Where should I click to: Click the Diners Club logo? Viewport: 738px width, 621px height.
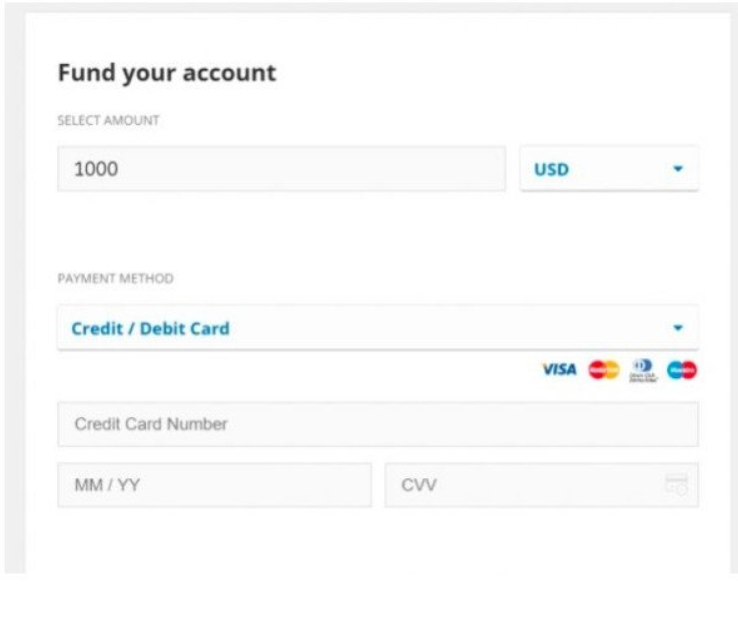(x=643, y=370)
